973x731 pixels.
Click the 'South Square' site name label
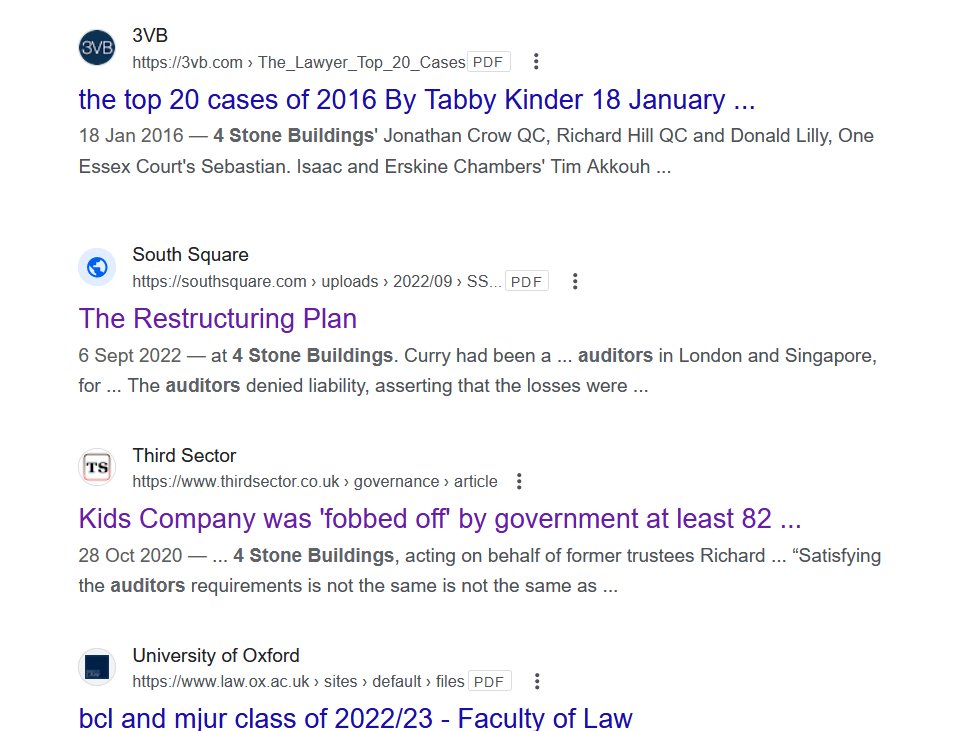[x=190, y=254]
